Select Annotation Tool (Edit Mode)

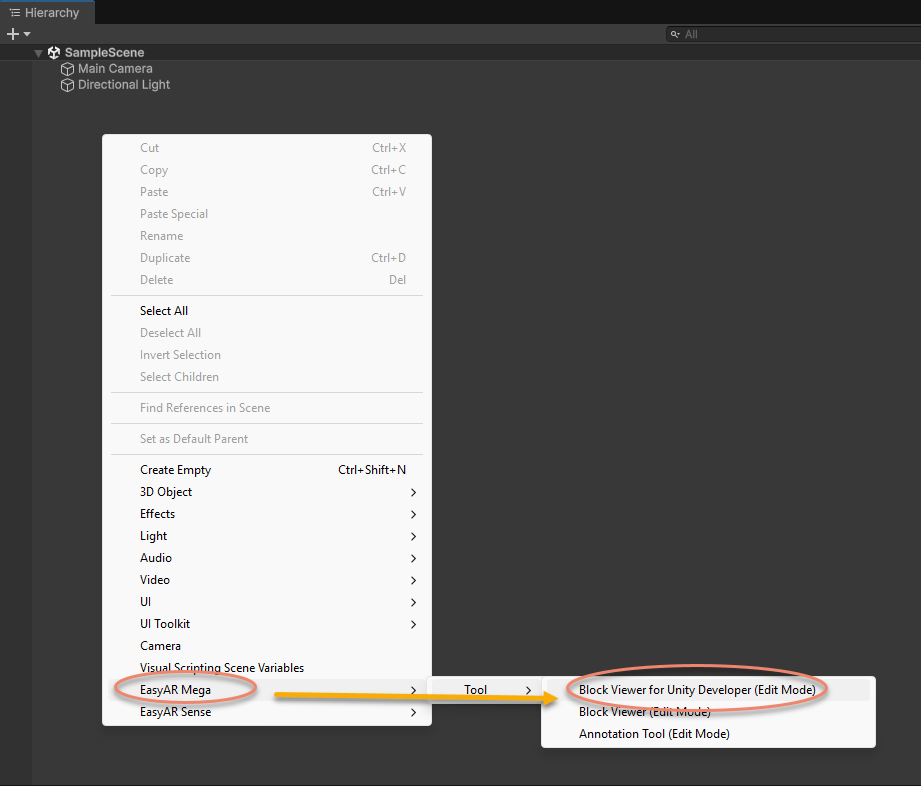(x=654, y=733)
